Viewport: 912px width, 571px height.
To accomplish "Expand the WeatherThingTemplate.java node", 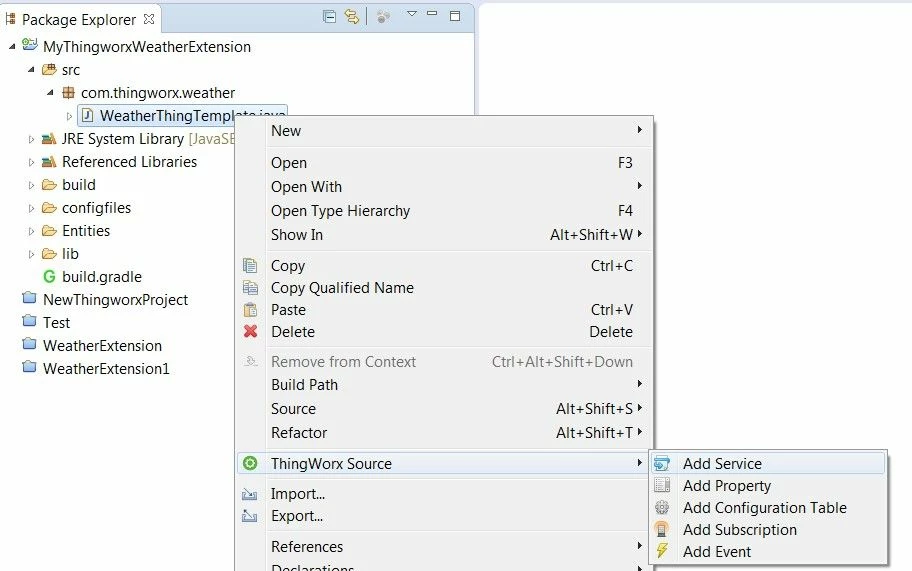I will [69, 116].
